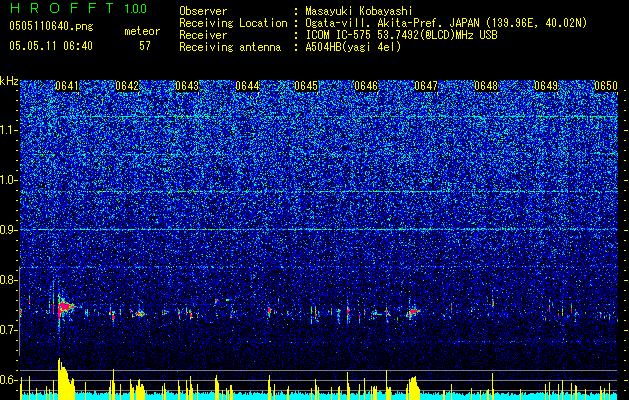Click the 0647 time marker

(426, 86)
